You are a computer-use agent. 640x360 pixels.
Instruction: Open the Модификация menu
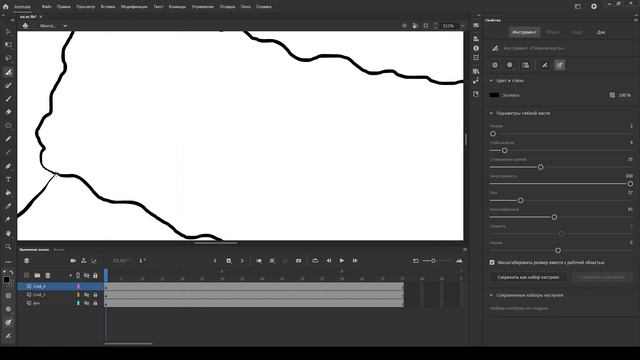[x=134, y=7]
